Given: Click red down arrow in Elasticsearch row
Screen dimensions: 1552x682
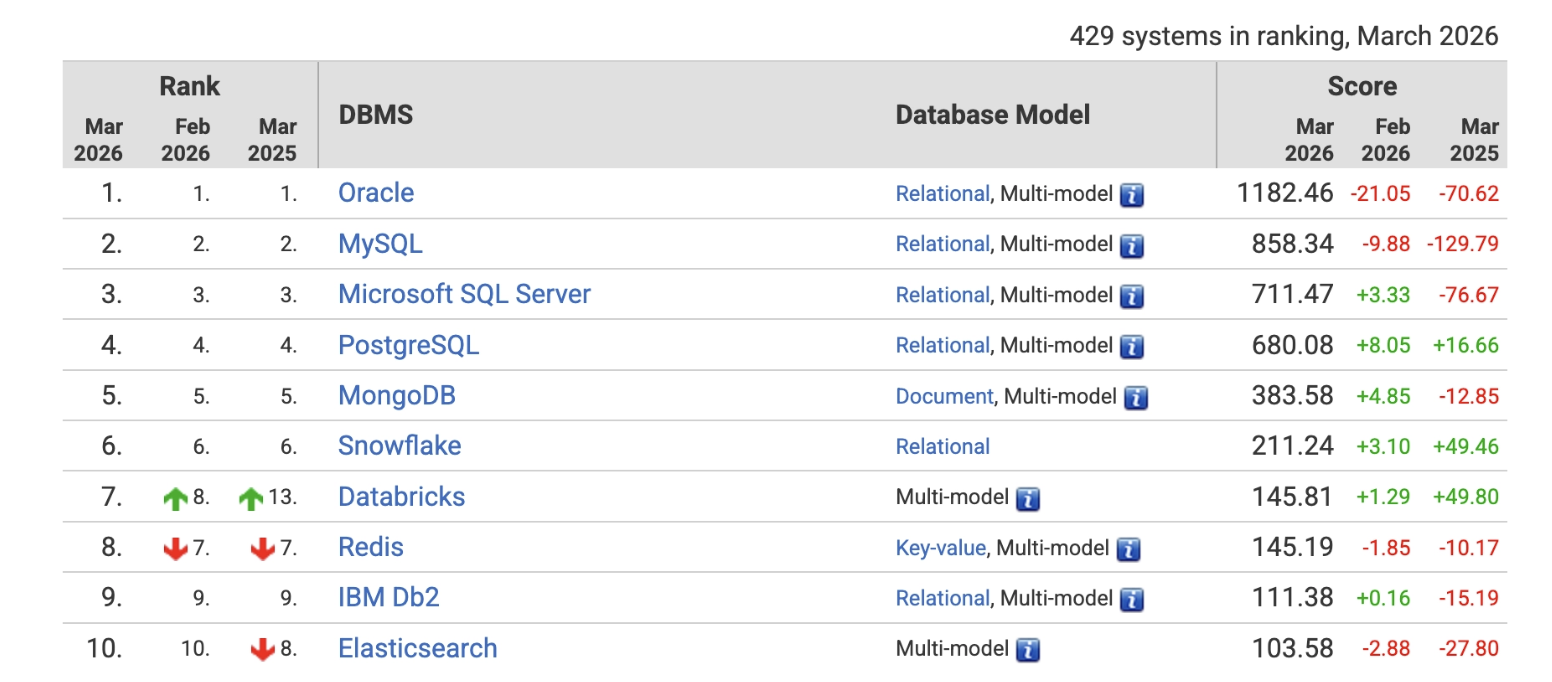Looking at the screenshot, I should [x=263, y=649].
